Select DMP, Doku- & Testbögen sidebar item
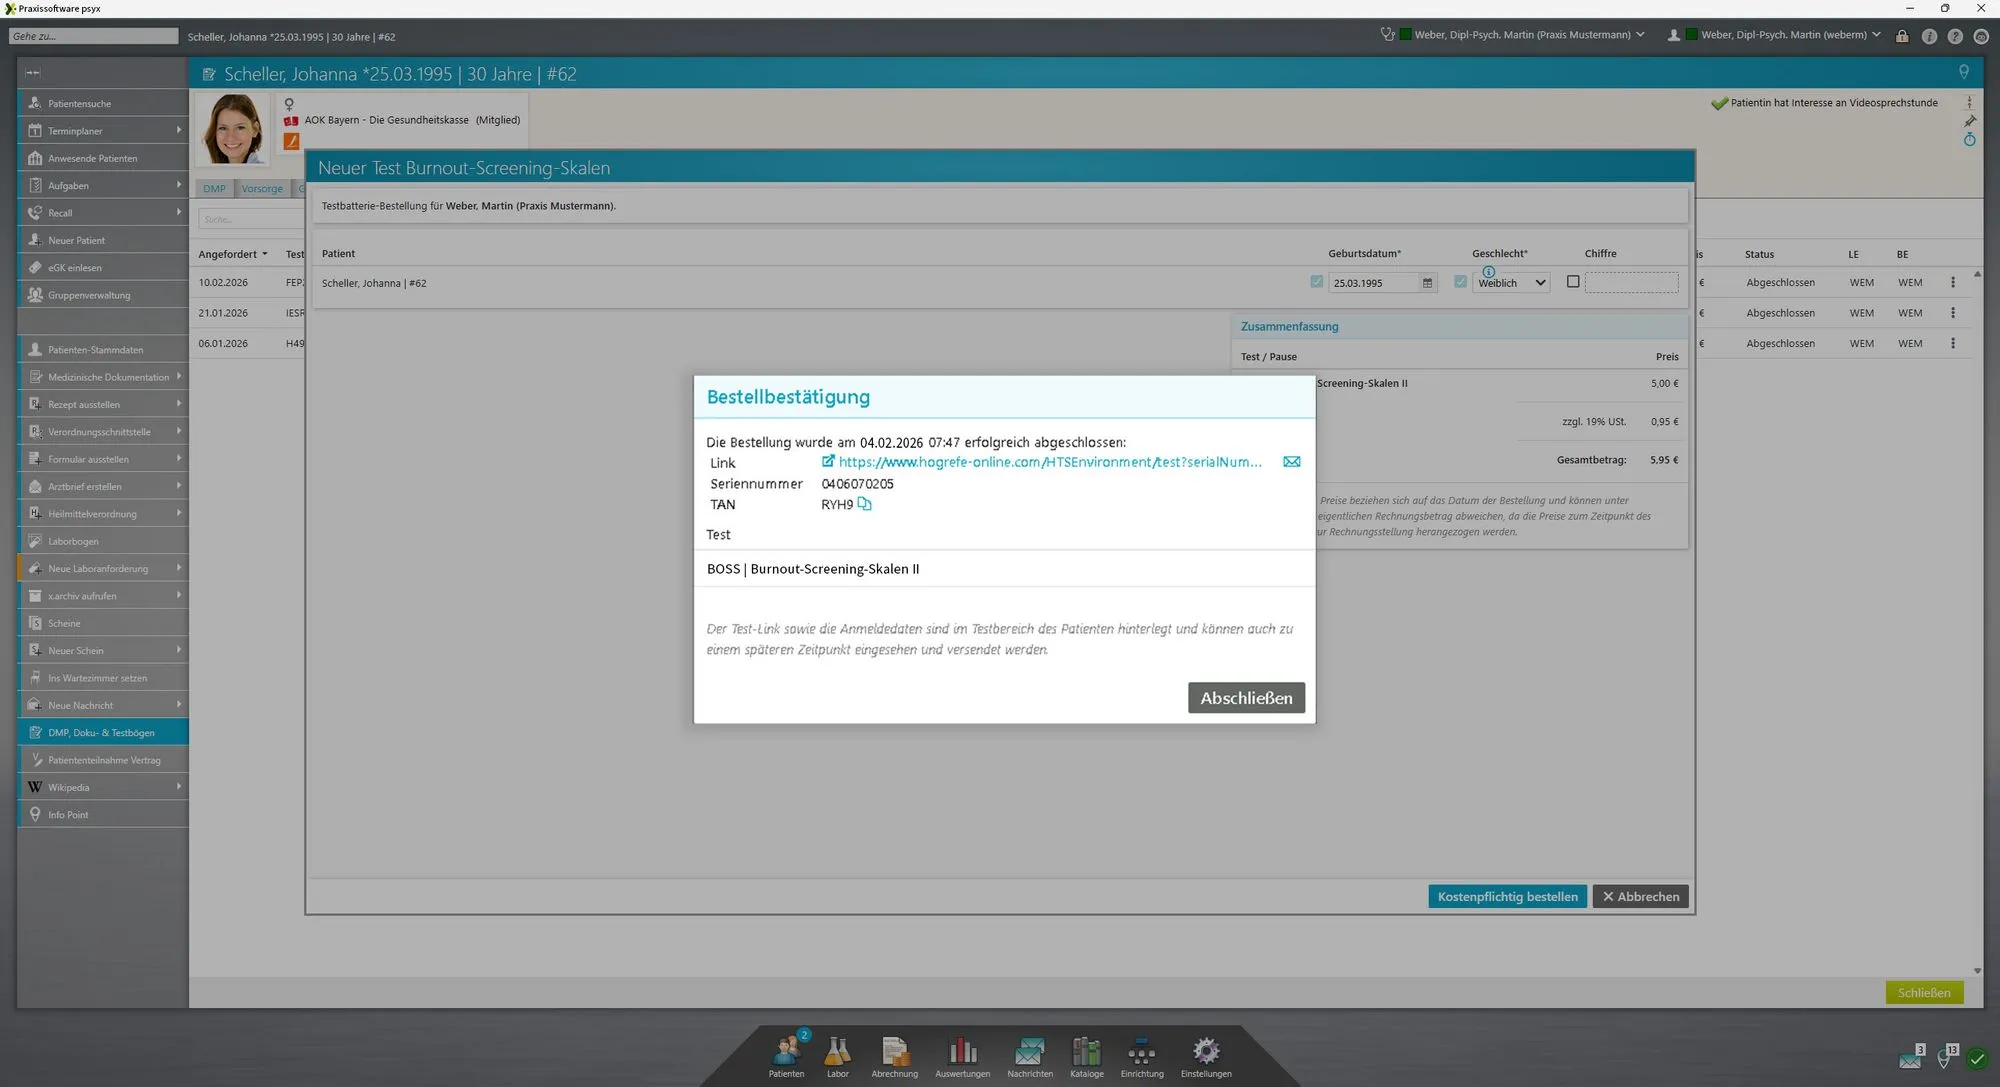2000x1087 pixels. click(x=101, y=732)
